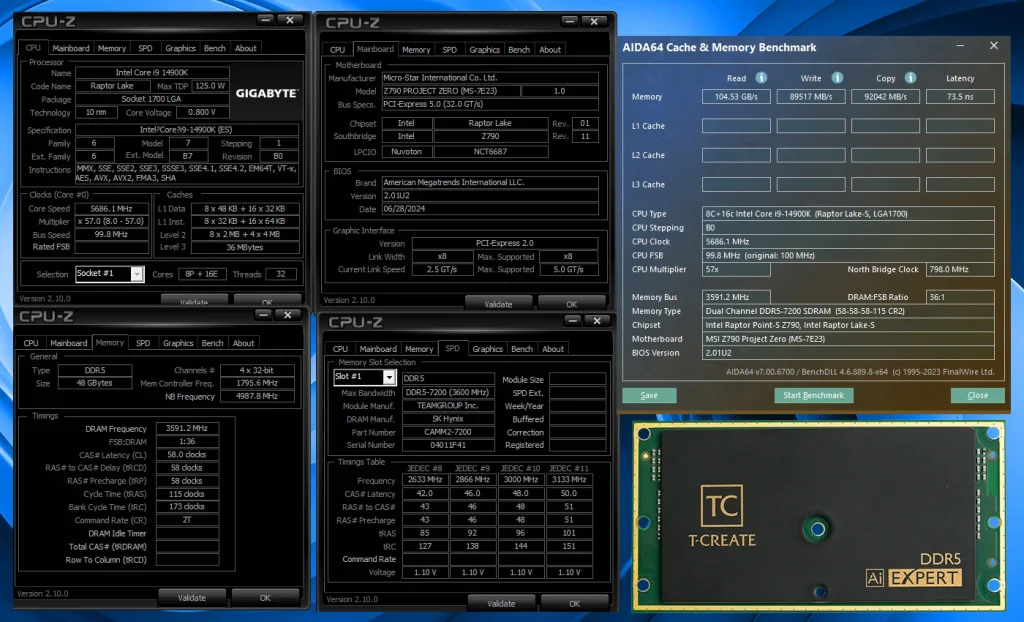Click OK in Mainboard CPU-Z window
The image size is (1024, 622).
pos(571,304)
